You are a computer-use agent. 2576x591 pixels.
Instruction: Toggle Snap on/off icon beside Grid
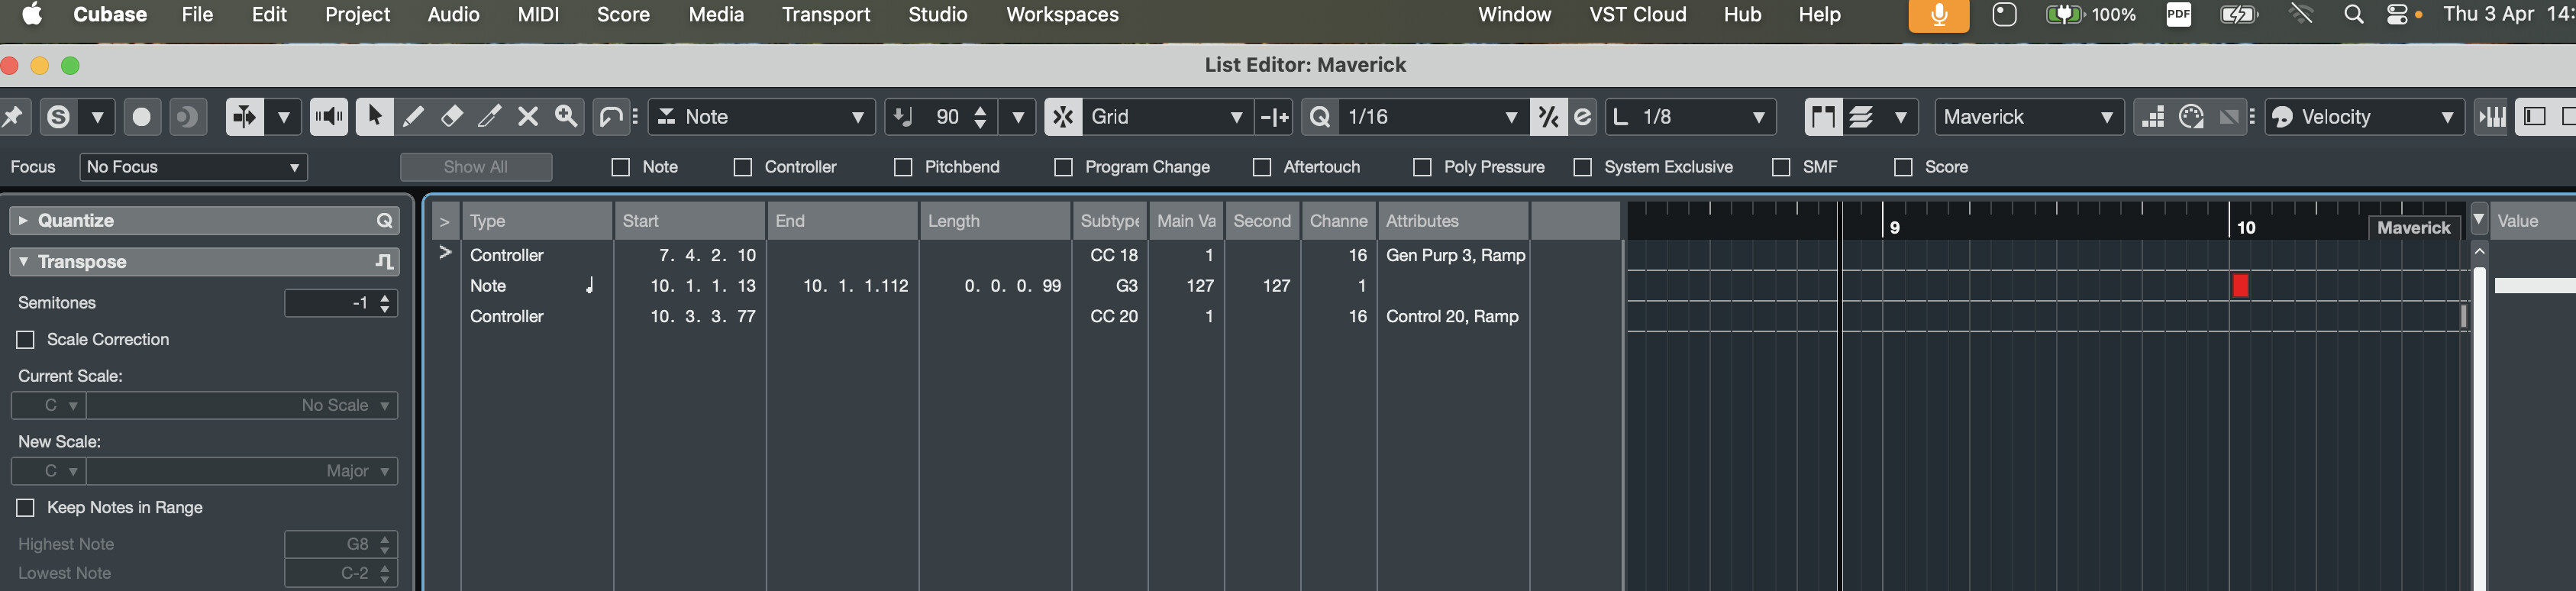(x=1063, y=117)
